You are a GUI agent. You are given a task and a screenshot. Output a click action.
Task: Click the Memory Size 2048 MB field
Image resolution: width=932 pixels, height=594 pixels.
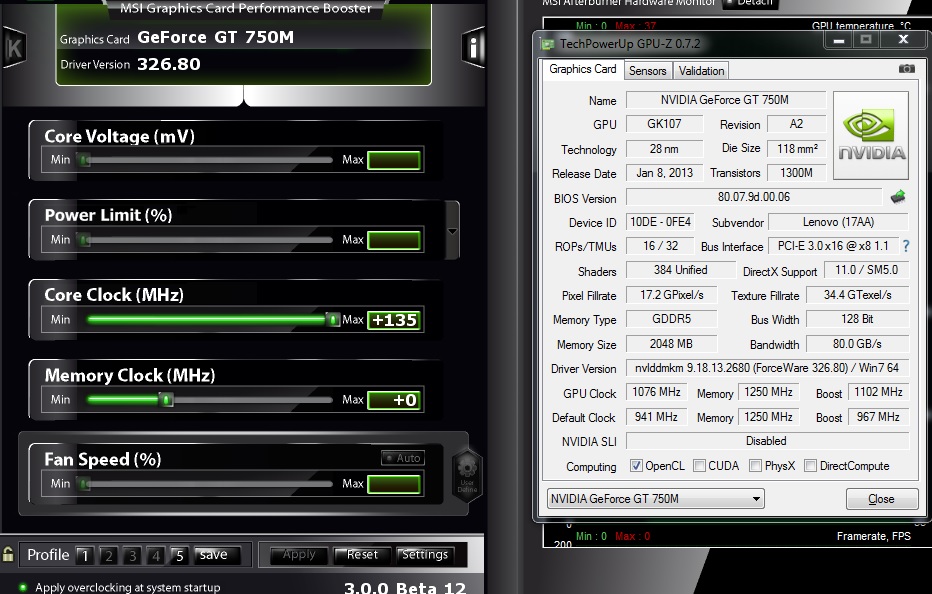[671, 344]
